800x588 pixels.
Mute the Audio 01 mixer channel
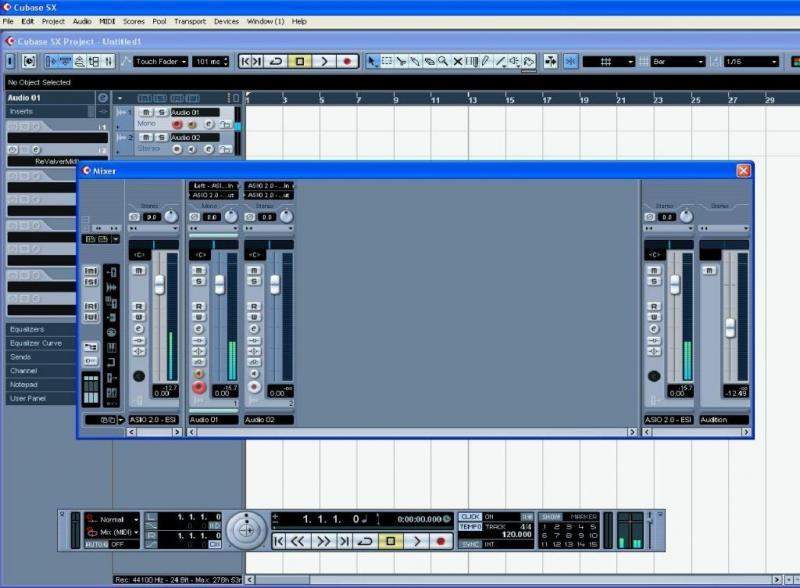coord(198,270)
